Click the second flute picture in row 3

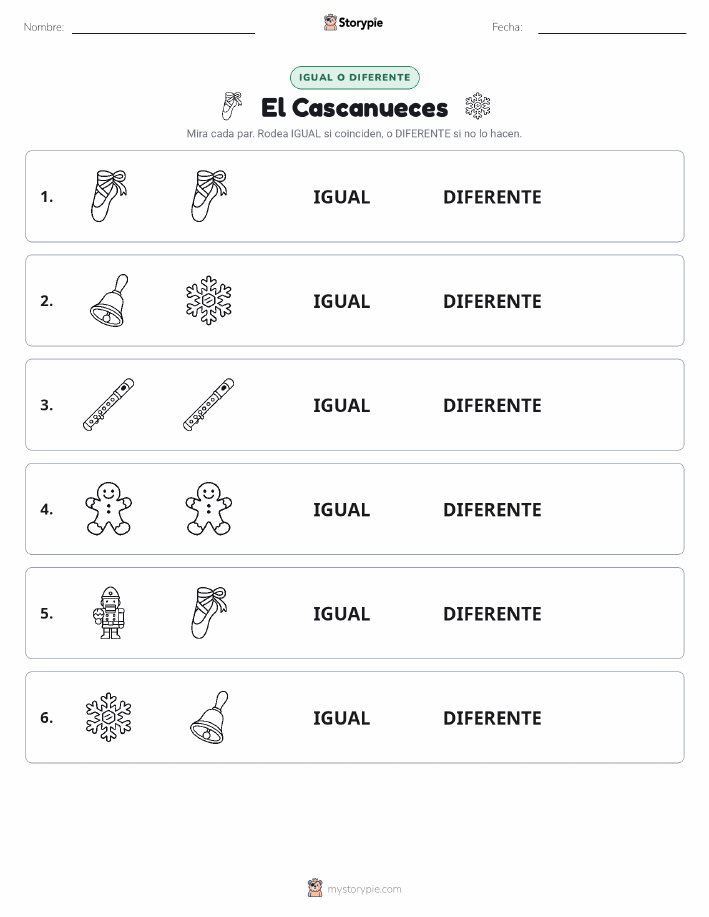(x=209, y=405)
